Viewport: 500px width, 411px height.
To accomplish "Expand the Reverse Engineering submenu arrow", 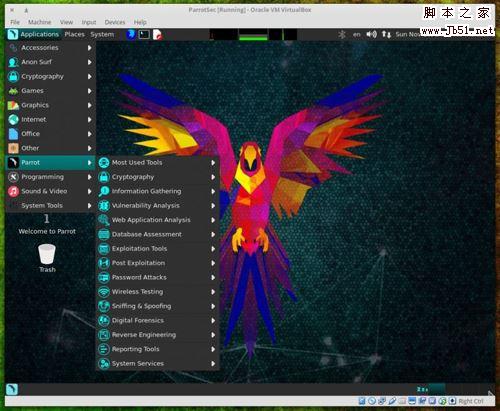I will [213, 335].
